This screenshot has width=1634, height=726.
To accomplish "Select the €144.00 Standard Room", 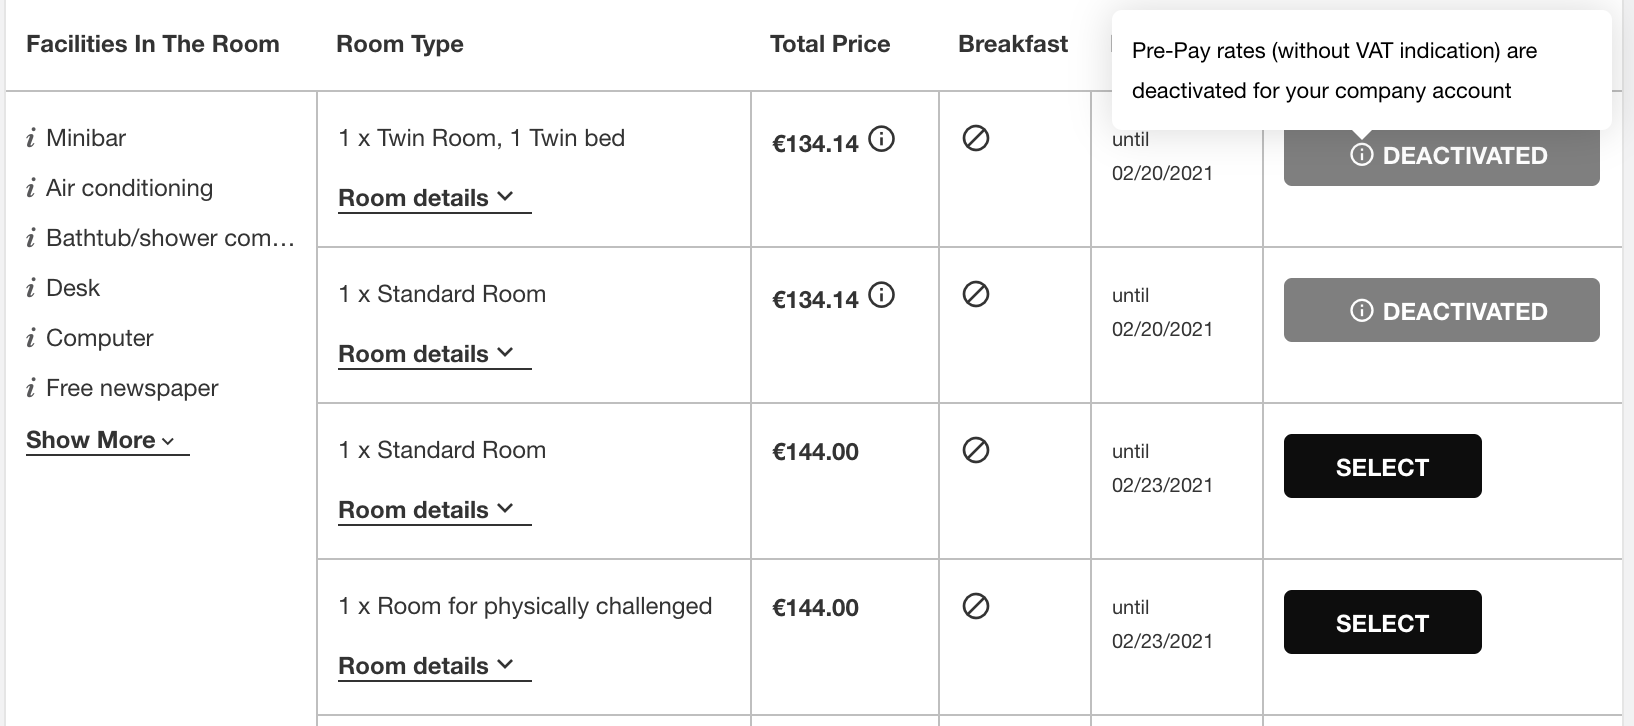I will (x=1382, y=466).
